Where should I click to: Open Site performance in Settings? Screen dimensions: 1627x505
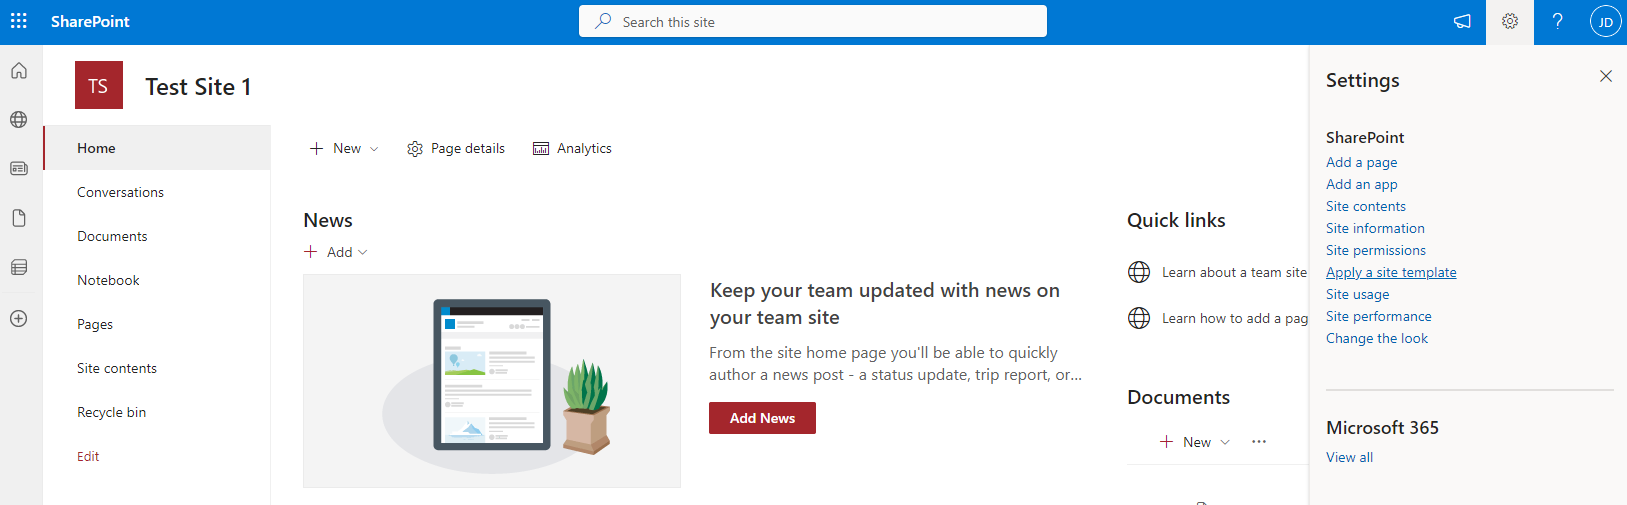coord(1378,316)
